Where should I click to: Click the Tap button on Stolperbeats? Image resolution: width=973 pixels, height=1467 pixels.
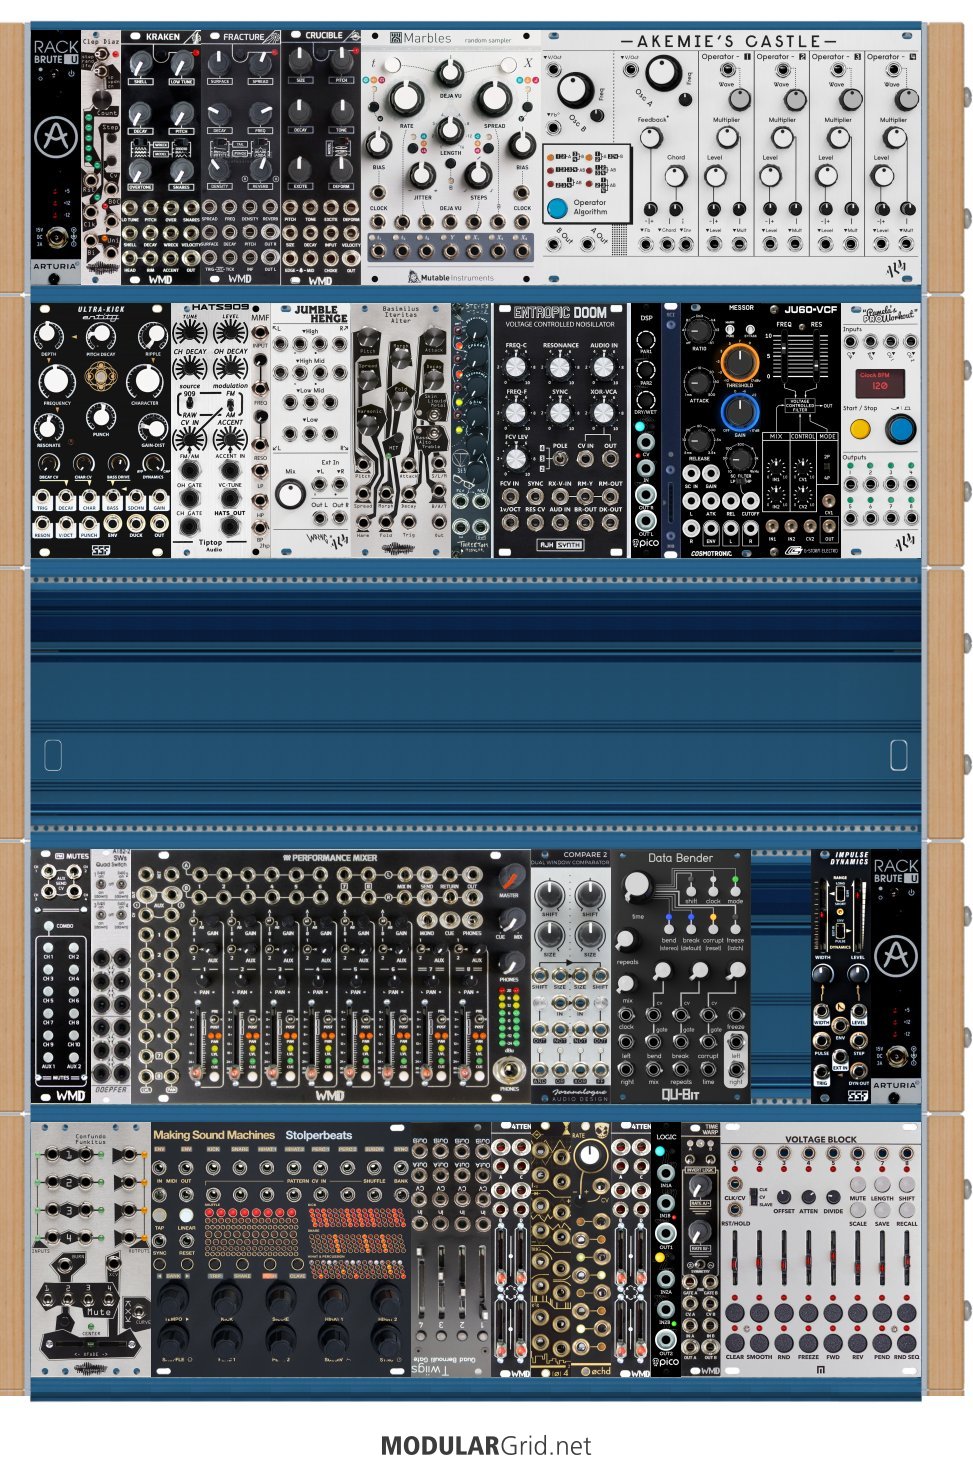coord(160,1216)
